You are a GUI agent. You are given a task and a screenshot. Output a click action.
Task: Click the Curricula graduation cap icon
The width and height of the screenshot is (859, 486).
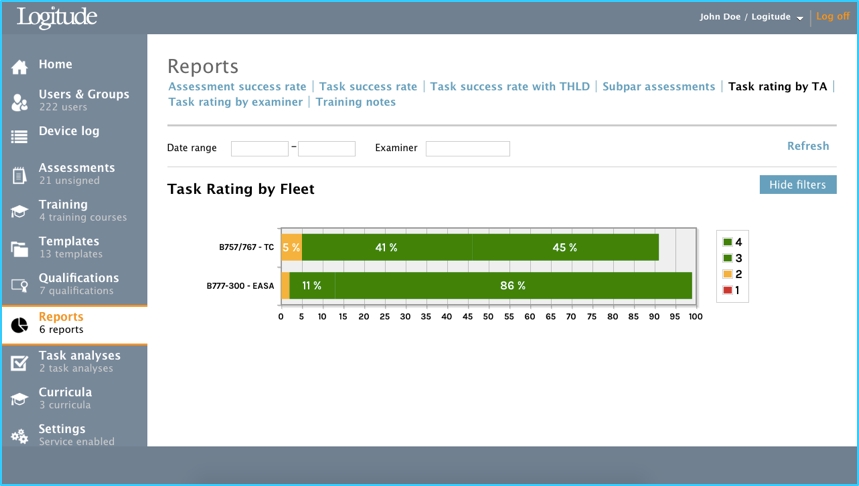(19, 399)
